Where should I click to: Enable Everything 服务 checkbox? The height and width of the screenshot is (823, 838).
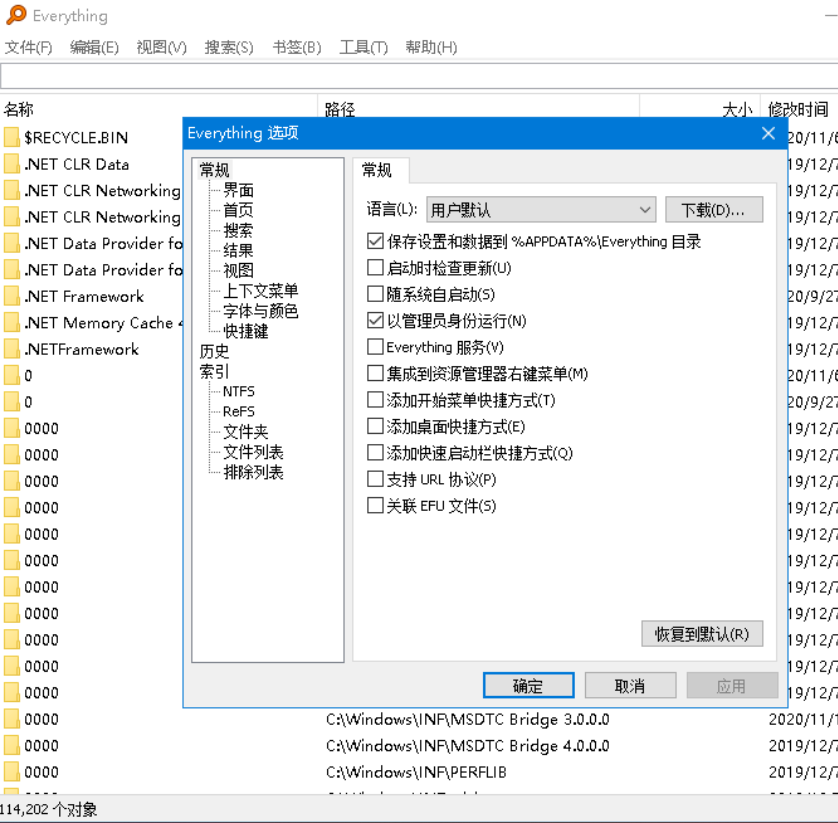point(376,347)
